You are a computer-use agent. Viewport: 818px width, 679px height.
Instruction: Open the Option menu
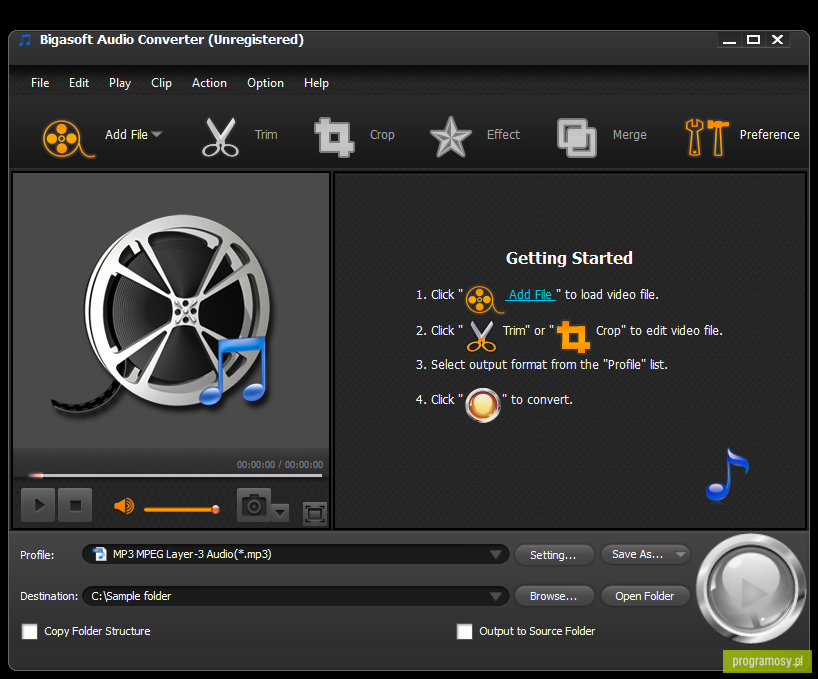pos(266,83)
